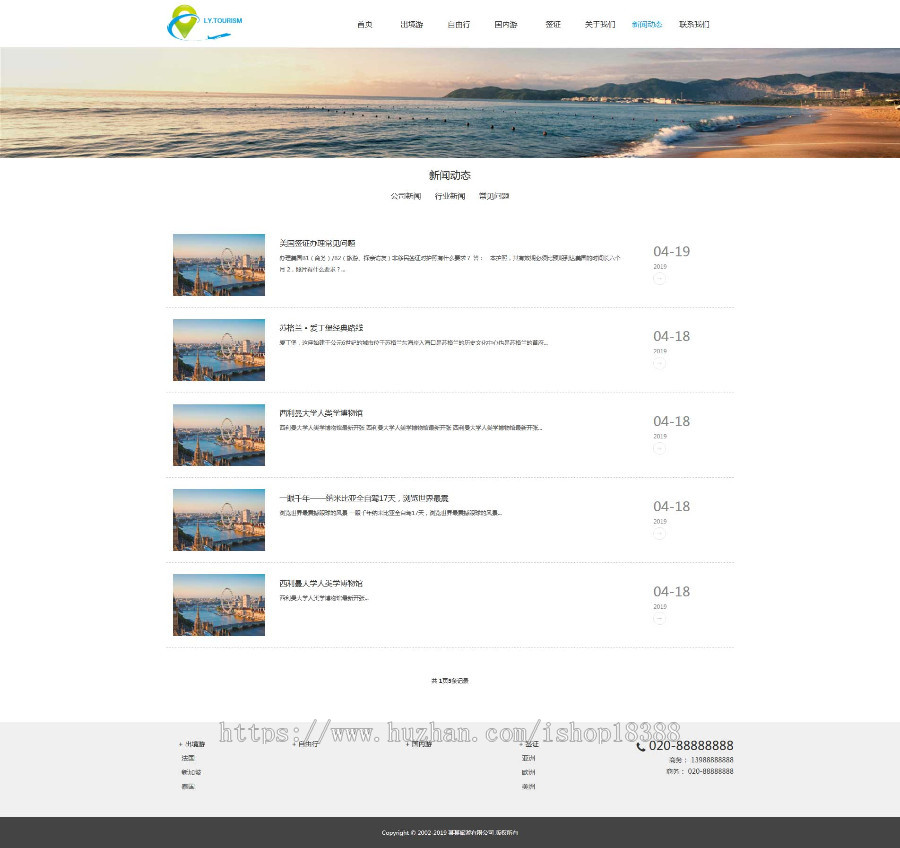This screenshot has width=900, height=848.
Task: Open 自由行 in the top navigation bar
Action: [459, 25]
